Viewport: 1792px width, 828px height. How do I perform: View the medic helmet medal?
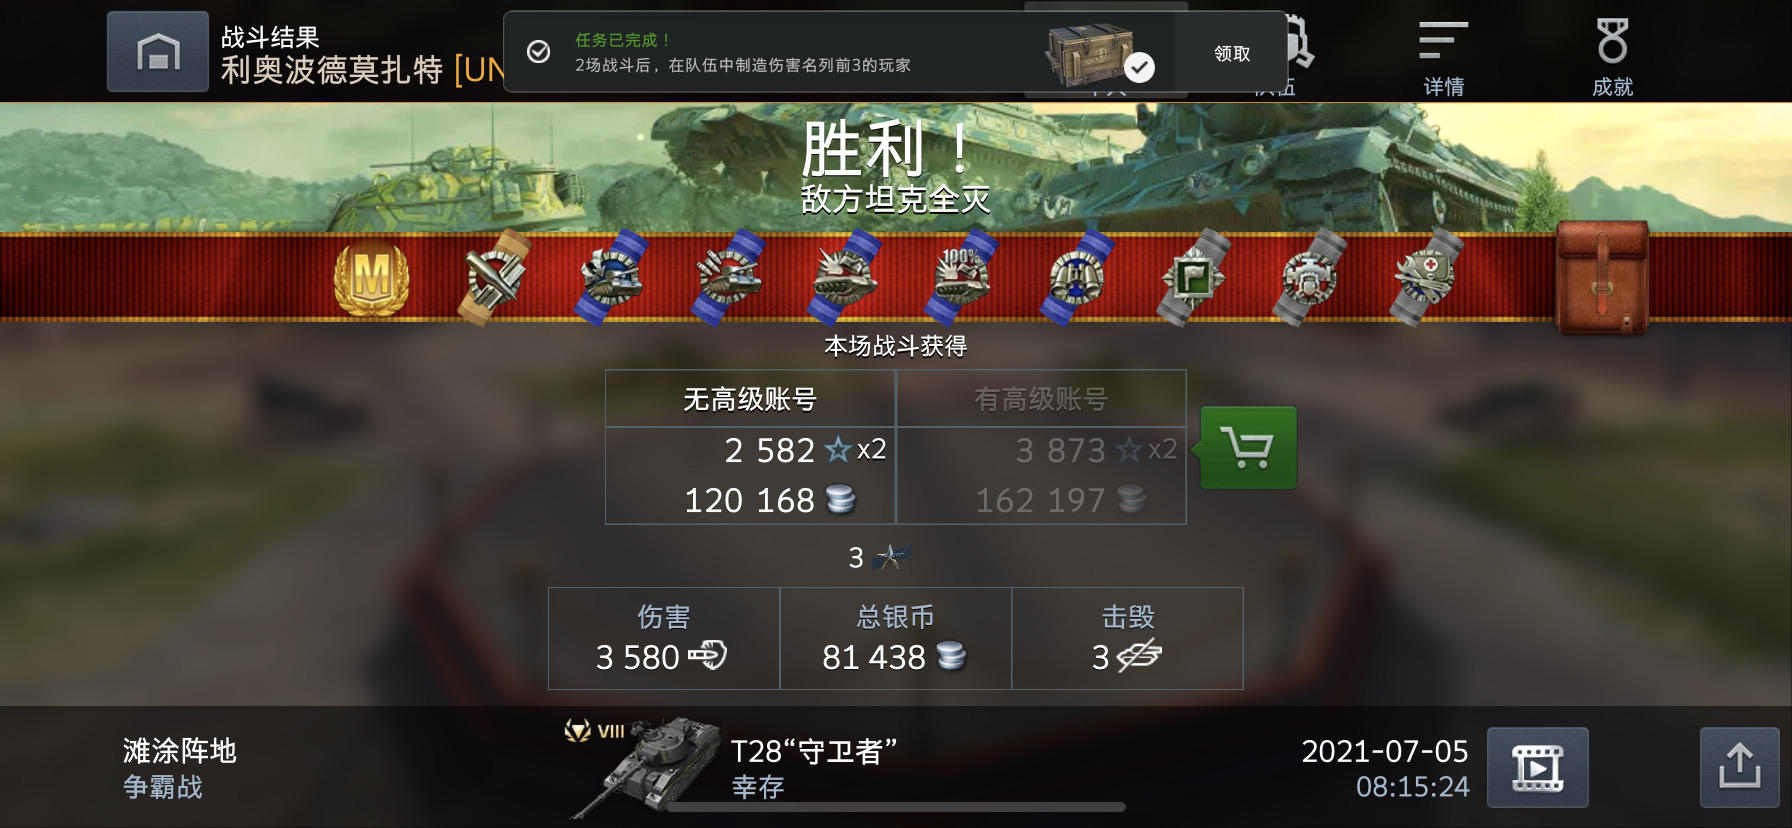pyautogui.click(x=1425, y=277)
